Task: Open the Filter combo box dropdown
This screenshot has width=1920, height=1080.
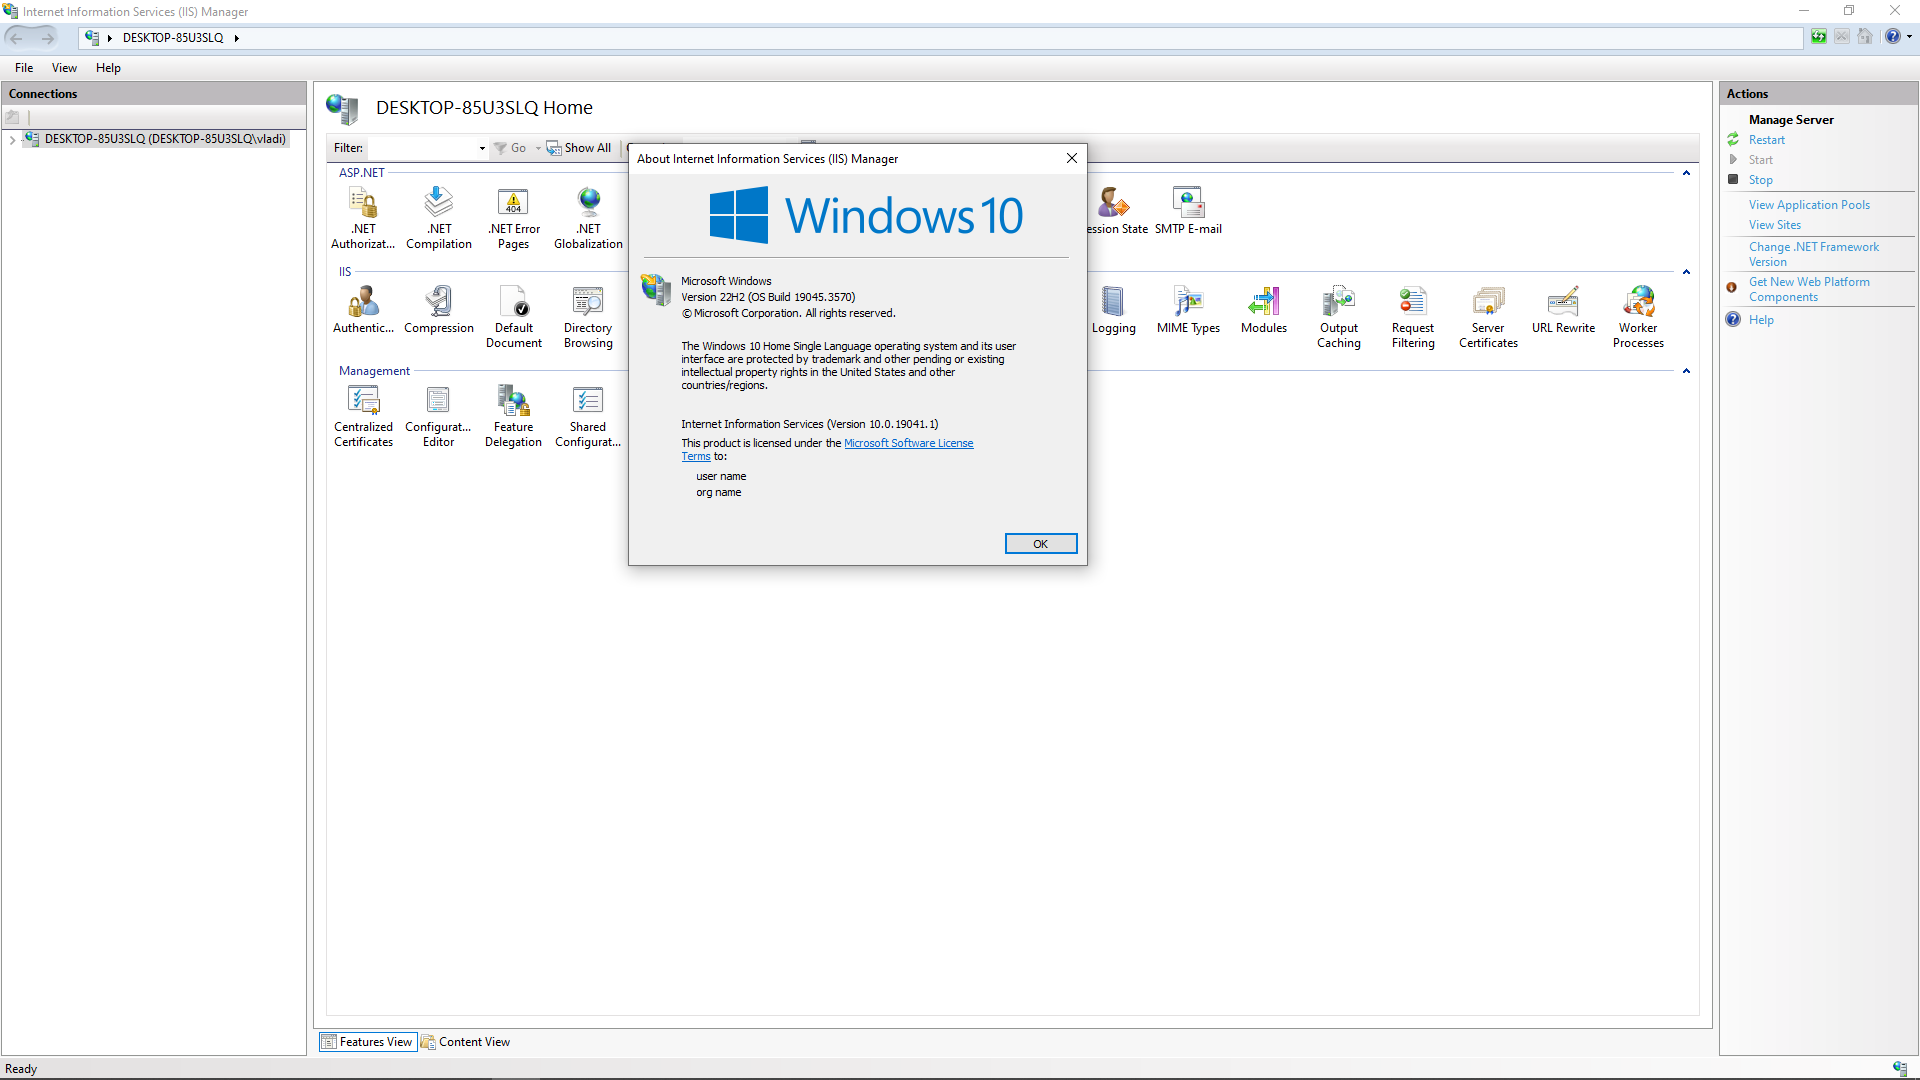Action: (x=482, y=148)
